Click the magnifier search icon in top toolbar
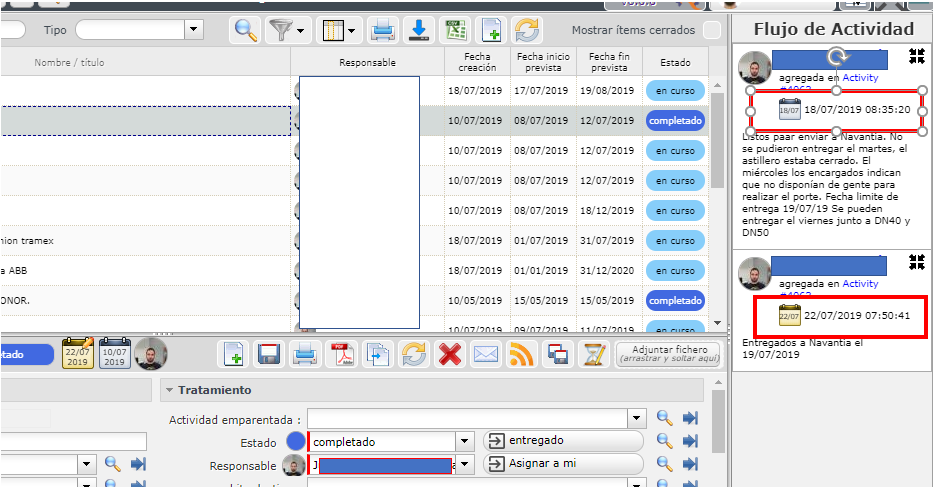The height and width of the screenshot is (494, 933). (245, 30)
